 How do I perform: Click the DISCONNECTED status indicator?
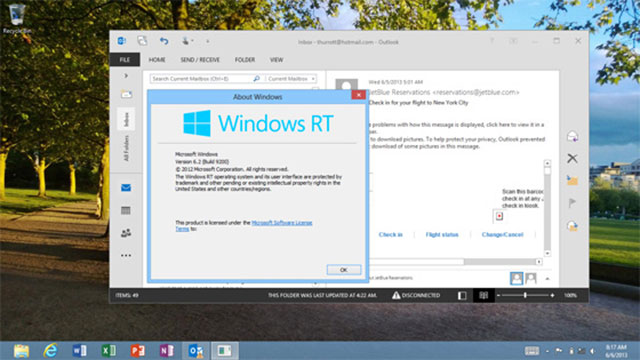click(416, 295)
